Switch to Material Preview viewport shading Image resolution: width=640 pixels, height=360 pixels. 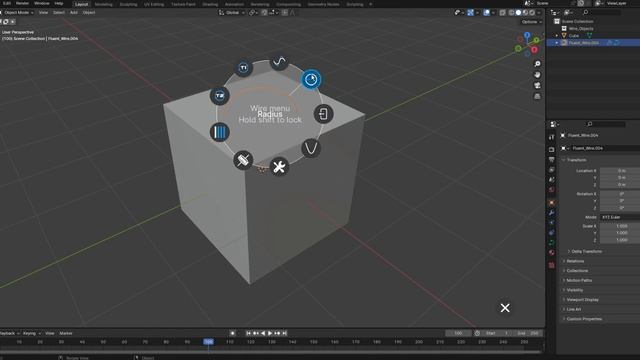pos(525,13)
